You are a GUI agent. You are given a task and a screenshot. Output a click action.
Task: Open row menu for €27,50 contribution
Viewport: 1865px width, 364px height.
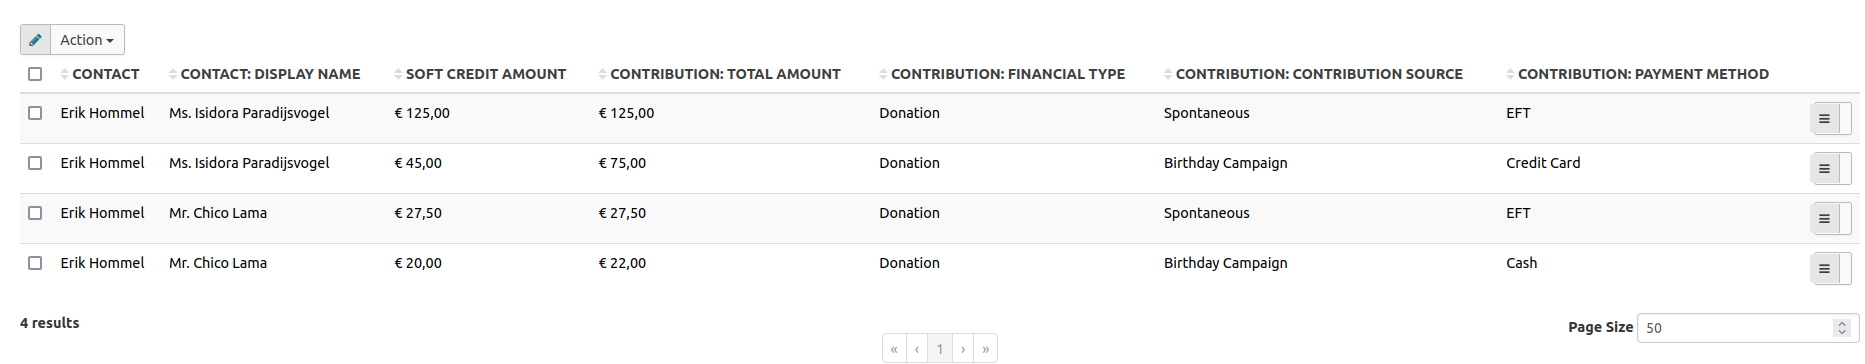tap(1824, 219)
